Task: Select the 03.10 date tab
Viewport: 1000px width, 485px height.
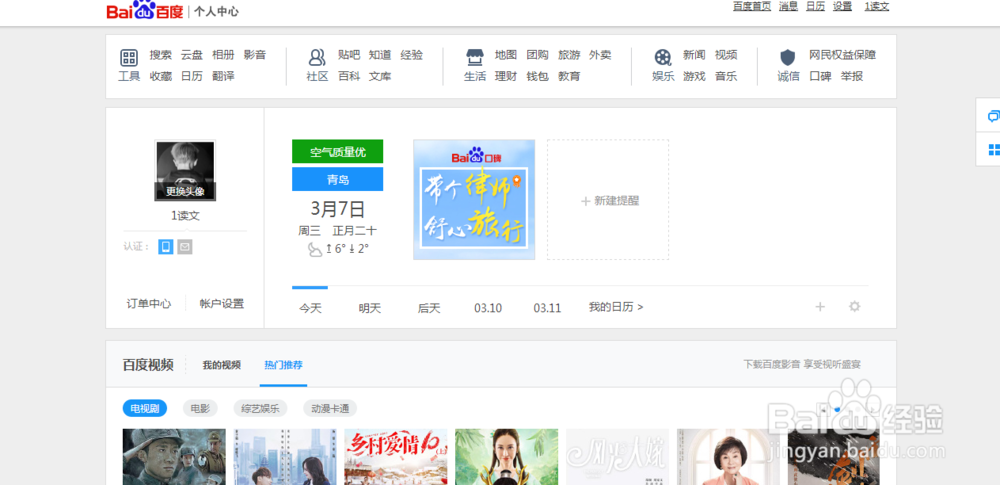Action: pos(488,308)
